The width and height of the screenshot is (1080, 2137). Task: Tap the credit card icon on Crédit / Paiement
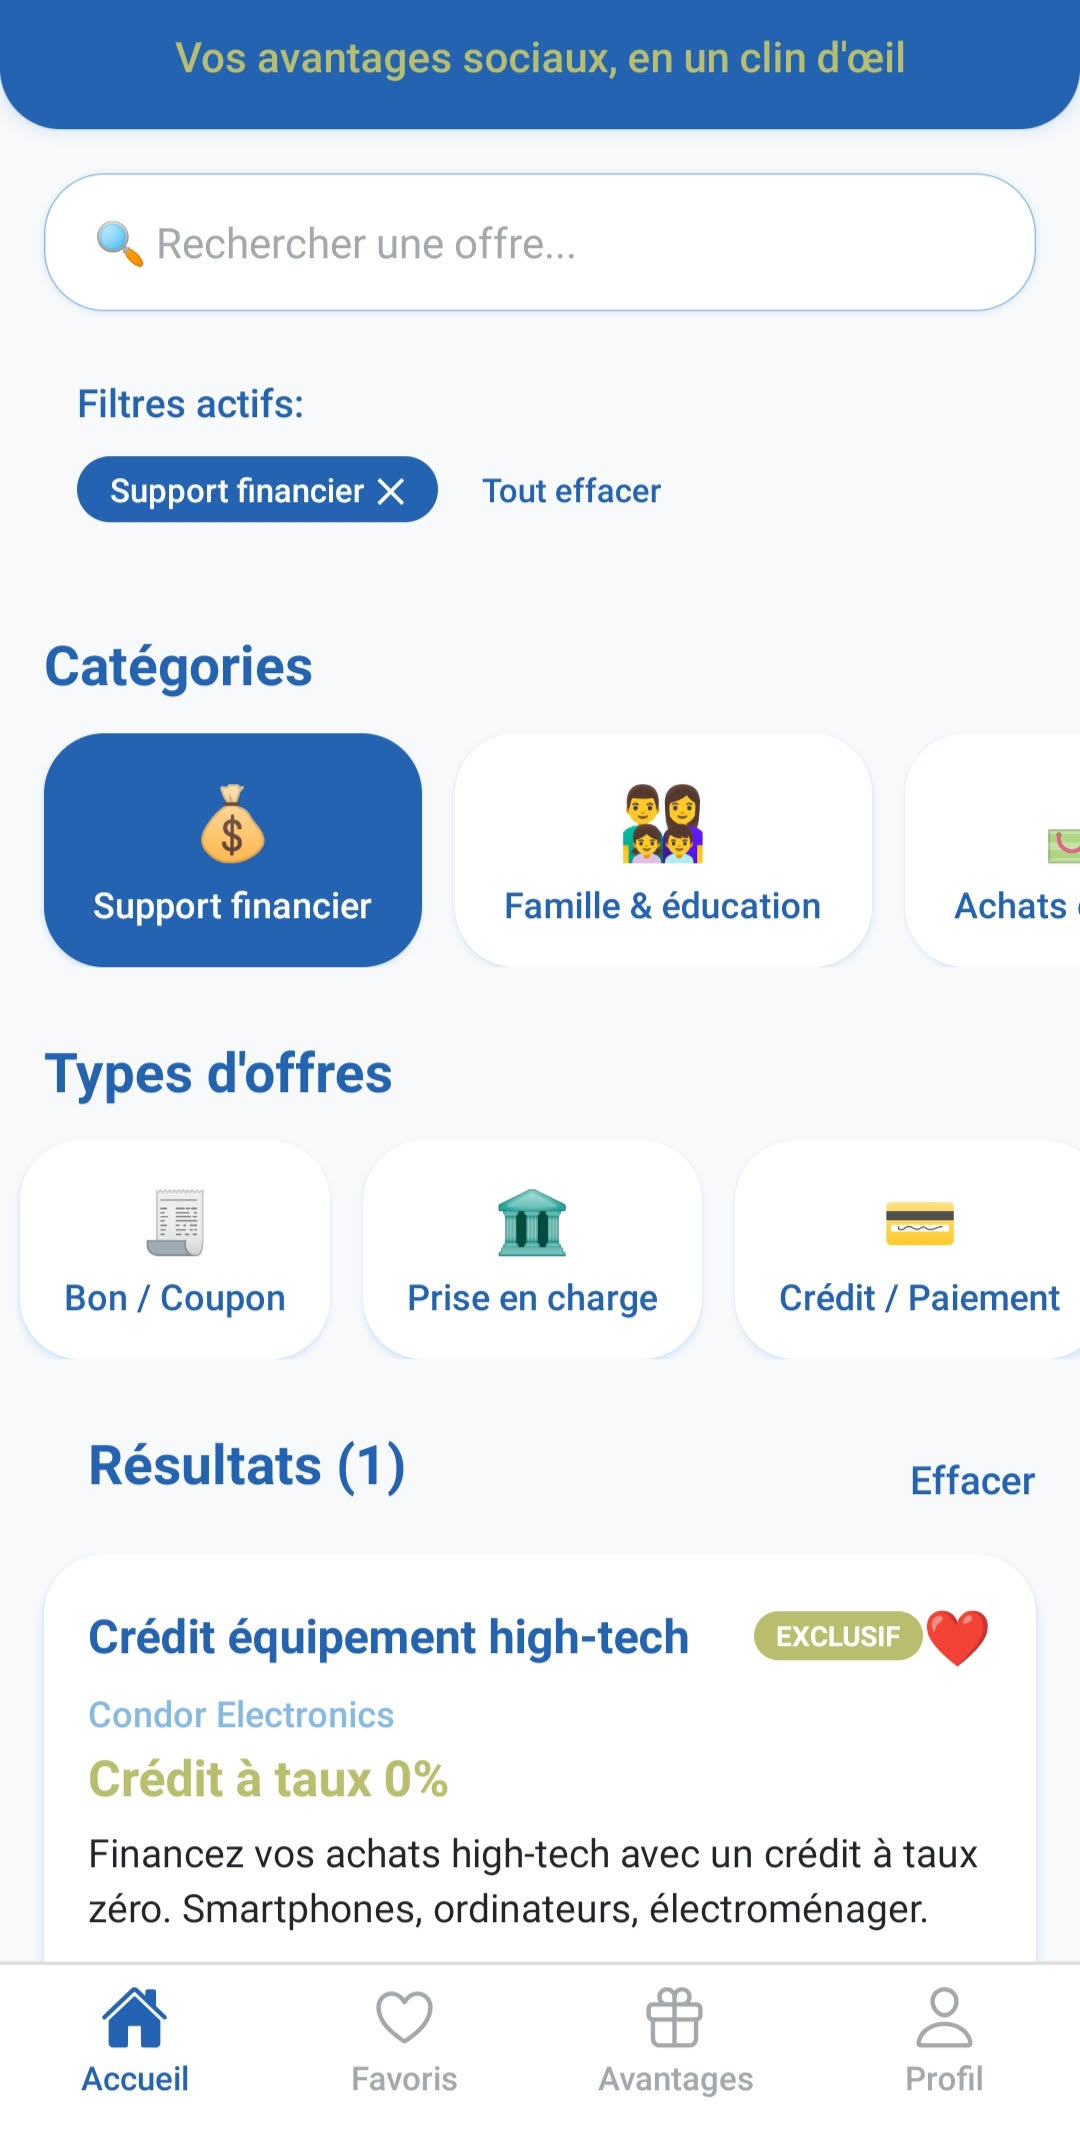919,1222
